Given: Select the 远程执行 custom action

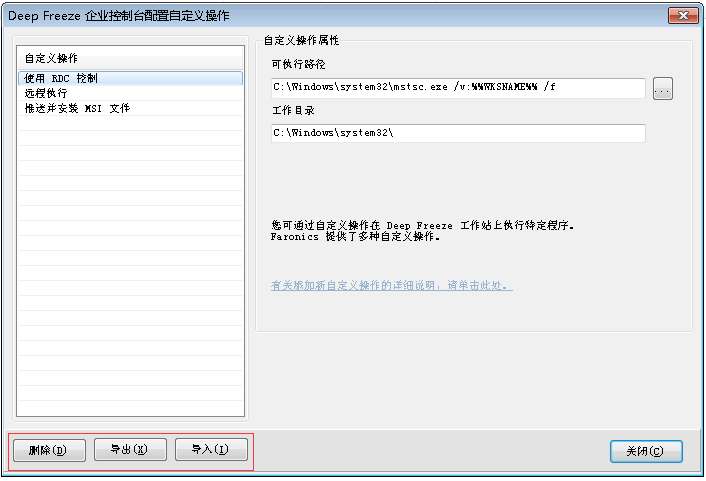Looking at the screenshot, I should tap(47, 93).
